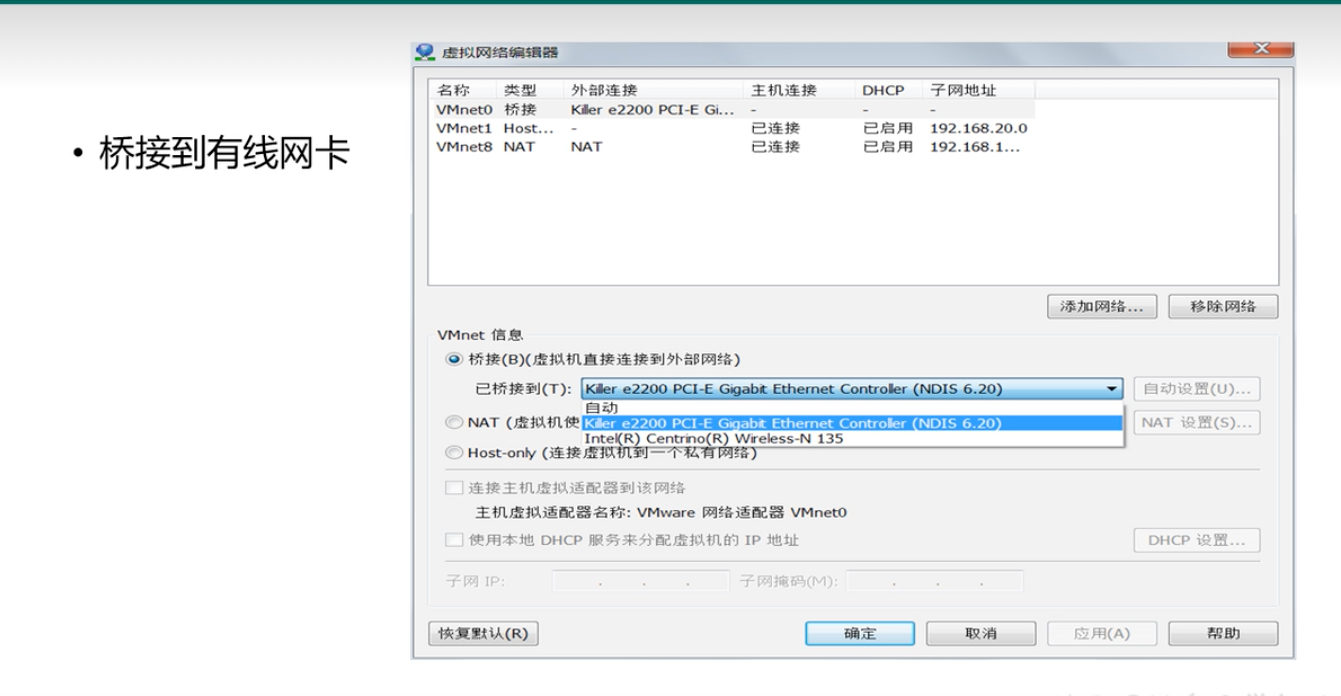Click the 应用(A) button
This screenshot has width=1341, height=696.
pos(1102,634)
